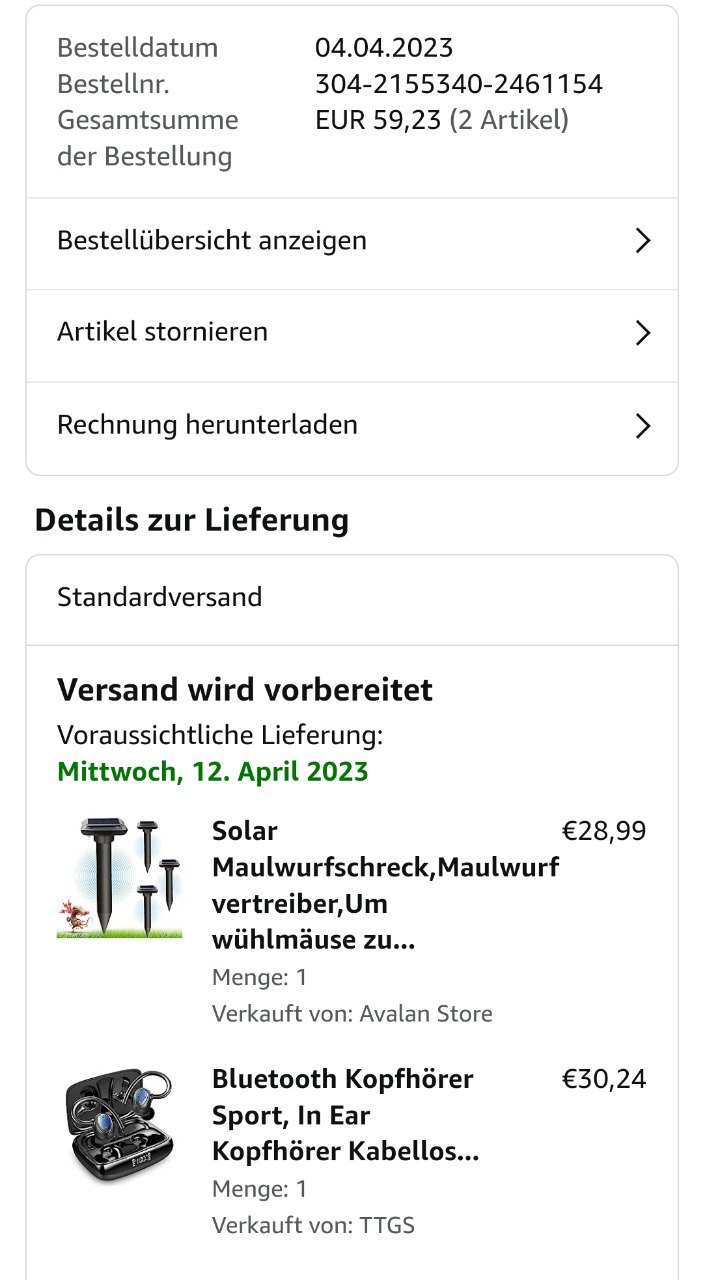
Task: Tap the chevron beside Rechnung herunterladen
Action: [643, 426]
